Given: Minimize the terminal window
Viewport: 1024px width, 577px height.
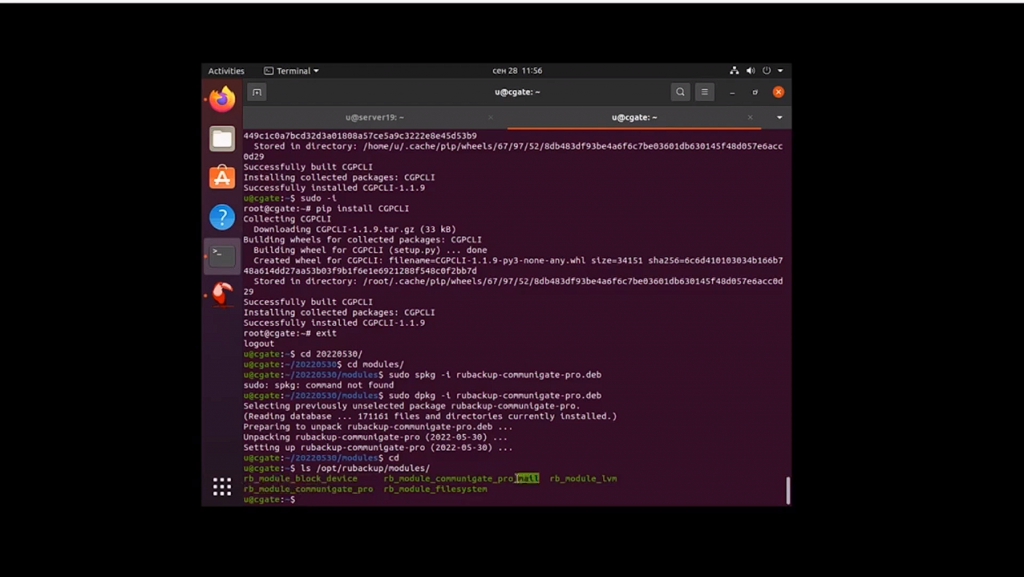Looking at the screenshot, I should [732, 92].
